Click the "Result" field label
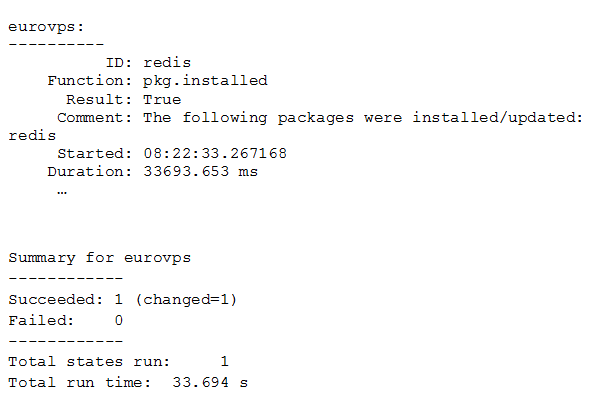This screenshot has width=600, height=410. tap(98, 100)
